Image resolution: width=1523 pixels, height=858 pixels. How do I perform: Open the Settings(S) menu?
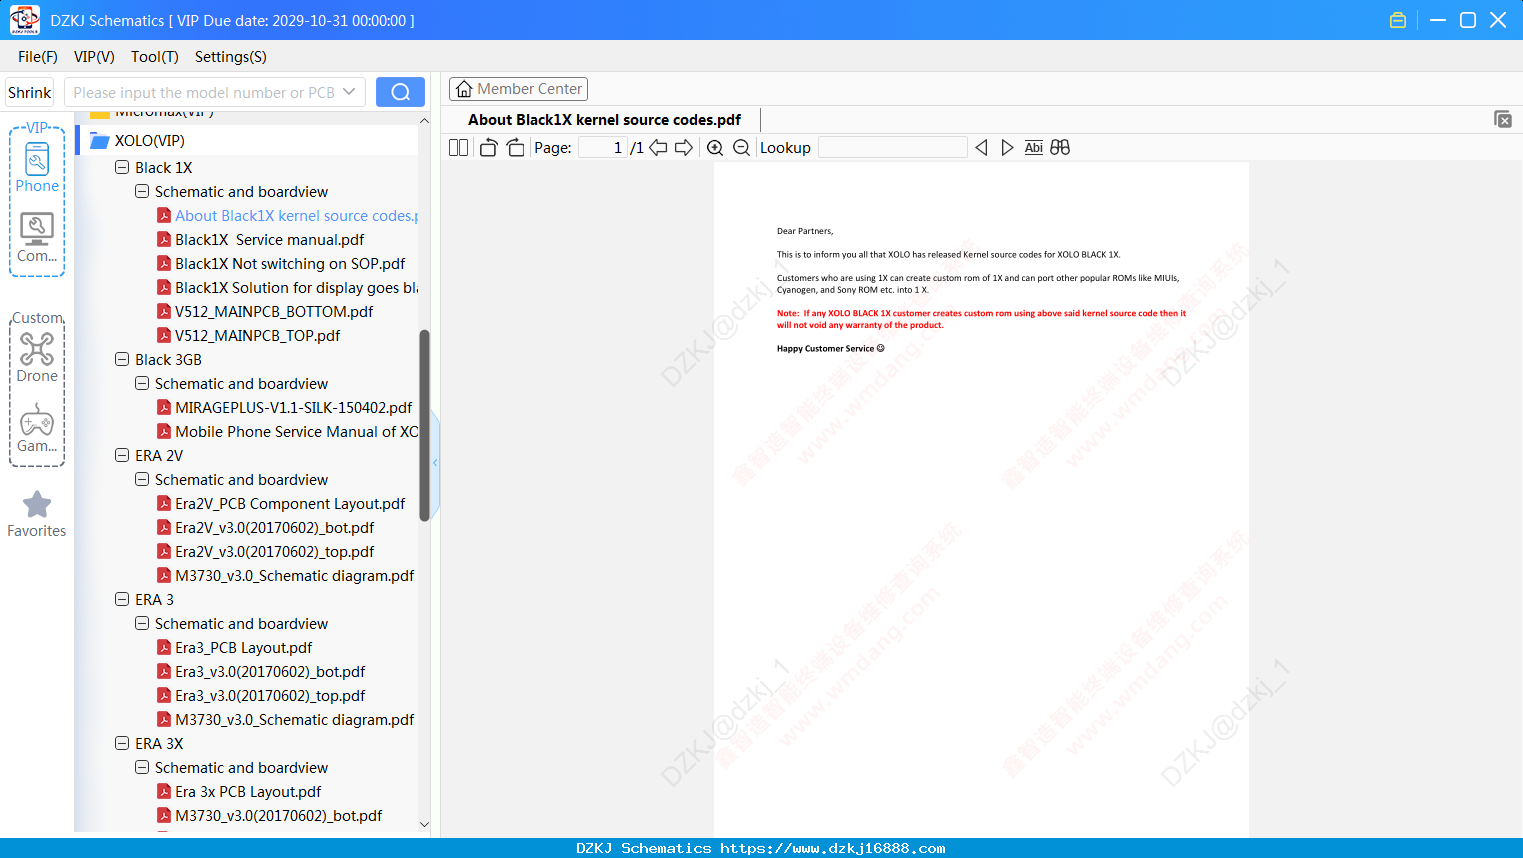tap(231, 57)
